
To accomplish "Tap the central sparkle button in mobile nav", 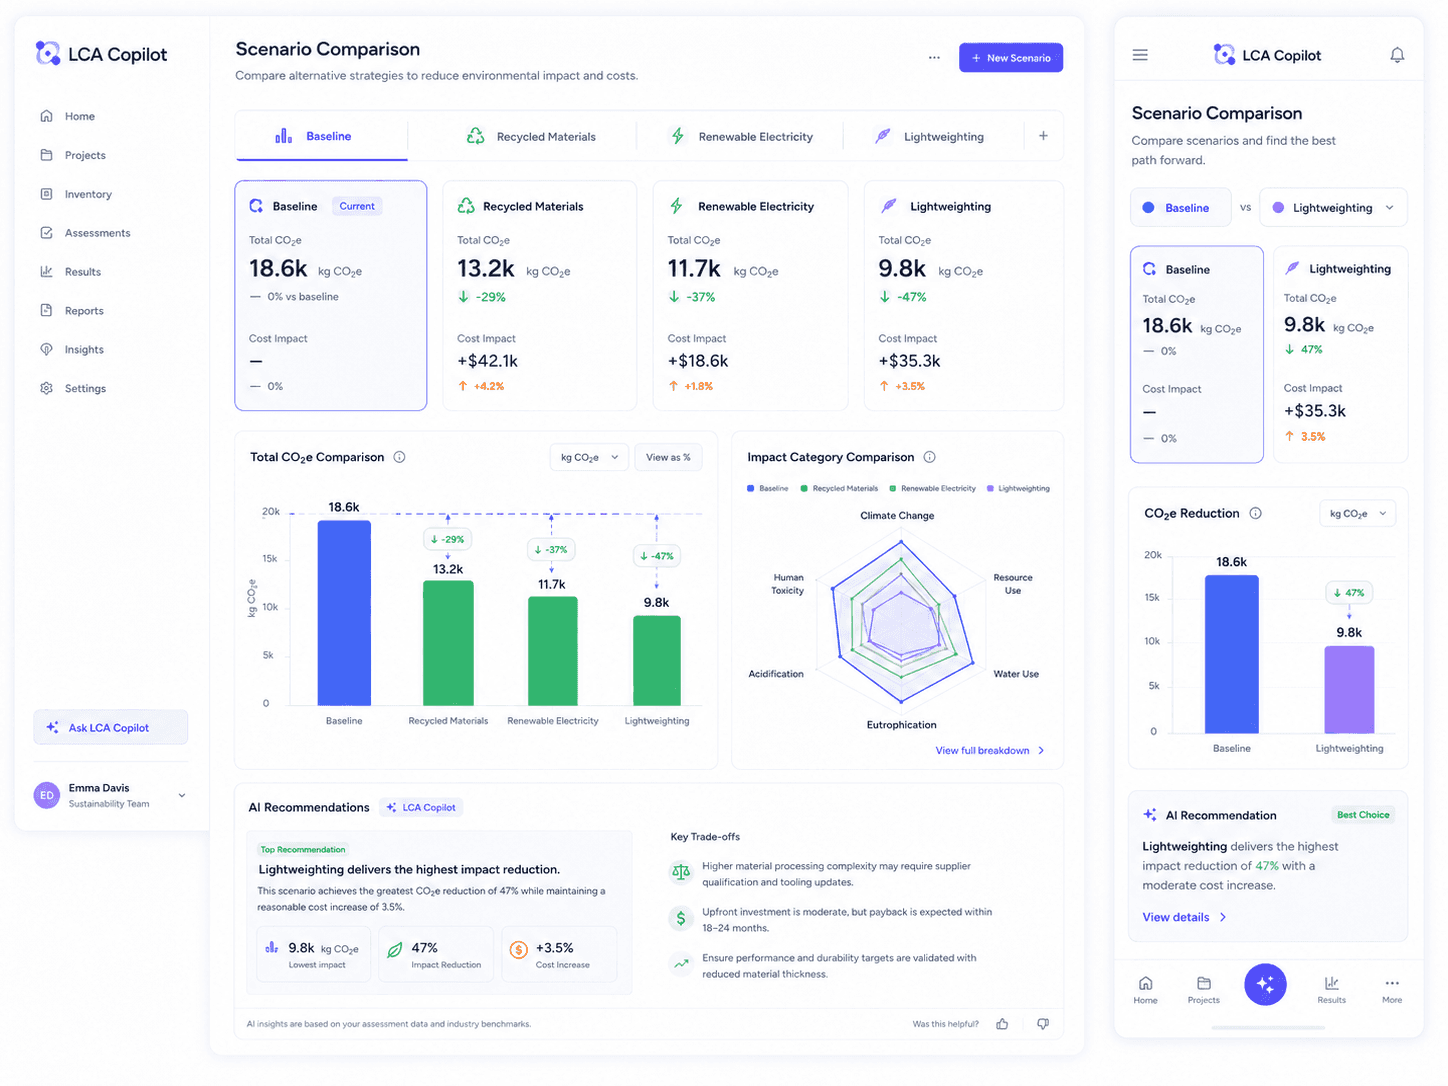I will point(1265,985).
